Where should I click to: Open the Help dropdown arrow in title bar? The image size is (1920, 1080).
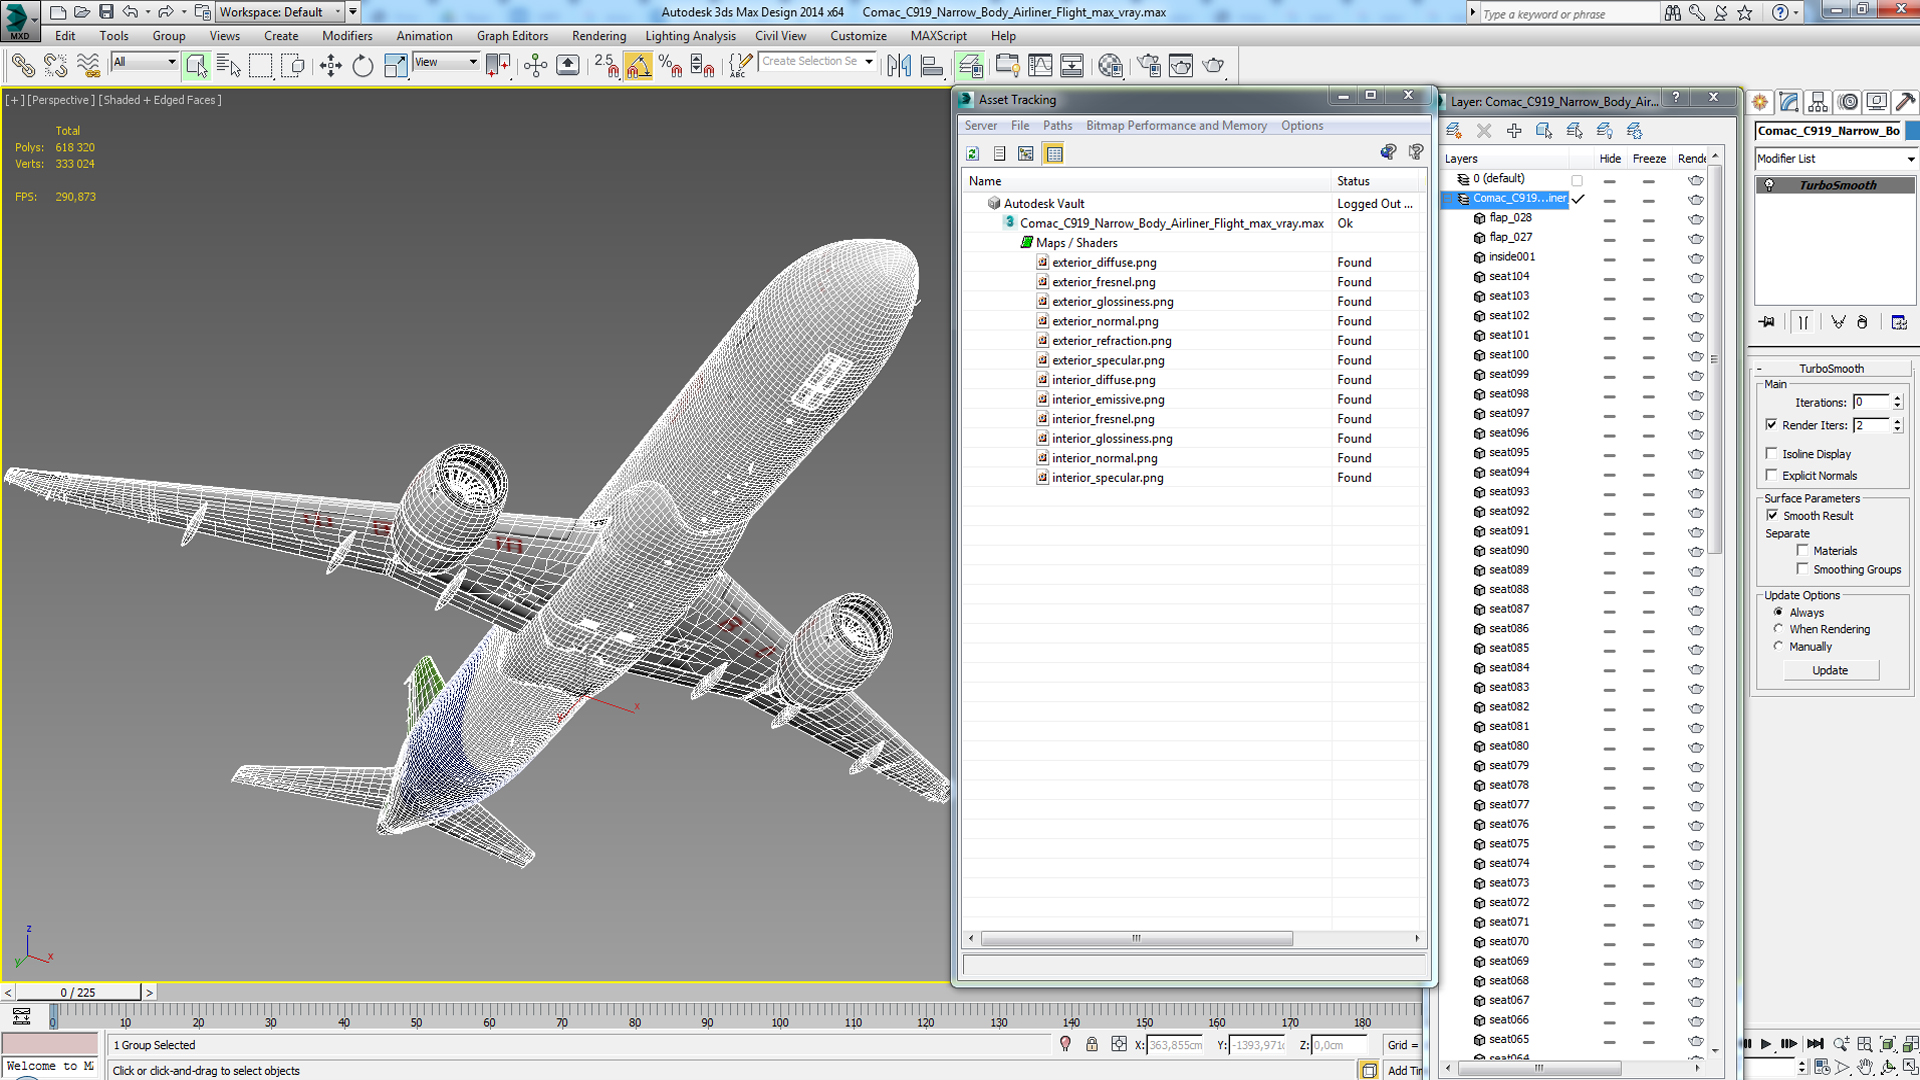1795,13
